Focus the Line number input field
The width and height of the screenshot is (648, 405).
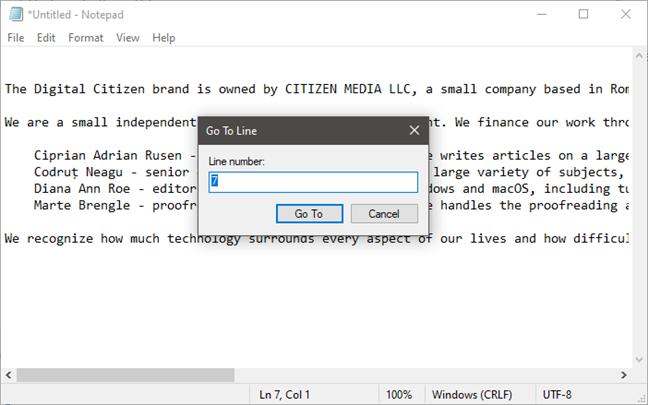(313, 182)
